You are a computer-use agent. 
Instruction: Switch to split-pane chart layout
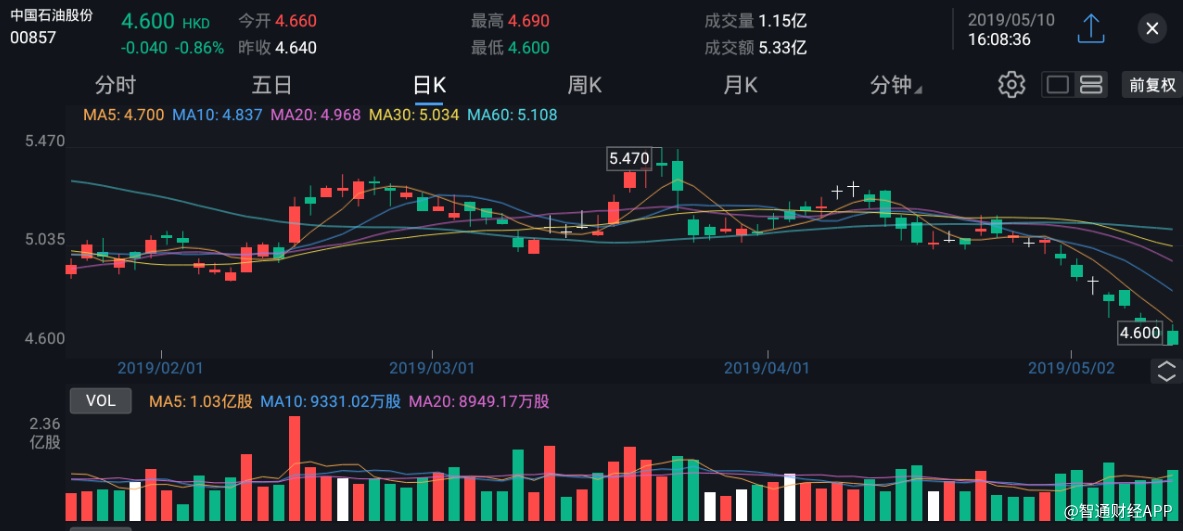click(x=1091, y=84)
